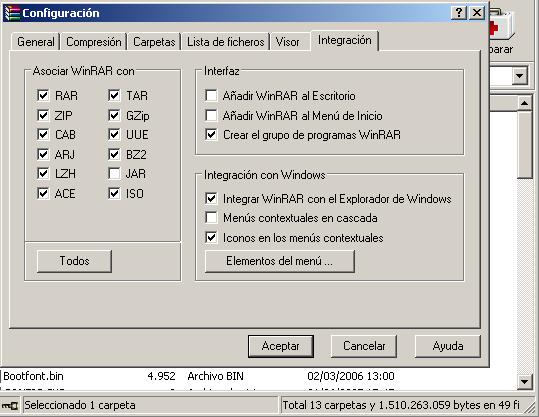Screen dimensions: 539x417
Task: Toggle the GZip association checkbox
Action: click(114, 115)
